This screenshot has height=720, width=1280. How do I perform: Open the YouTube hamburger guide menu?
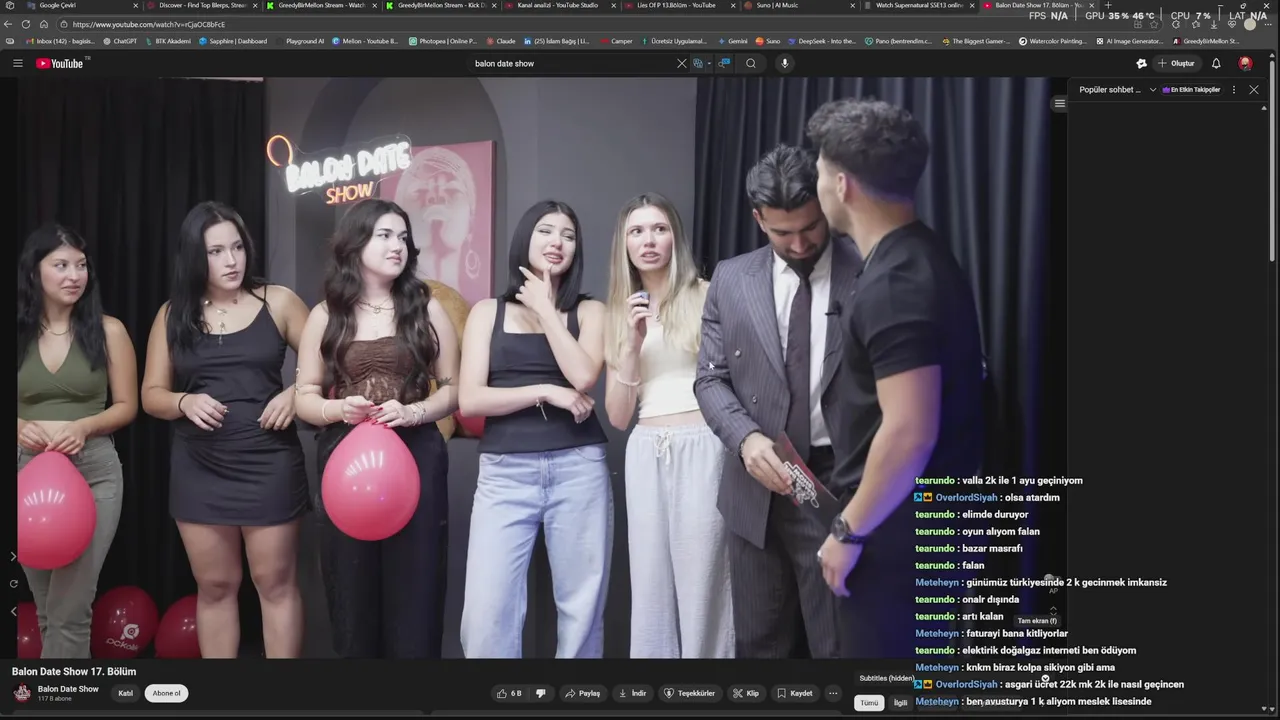tap(17, 63)
